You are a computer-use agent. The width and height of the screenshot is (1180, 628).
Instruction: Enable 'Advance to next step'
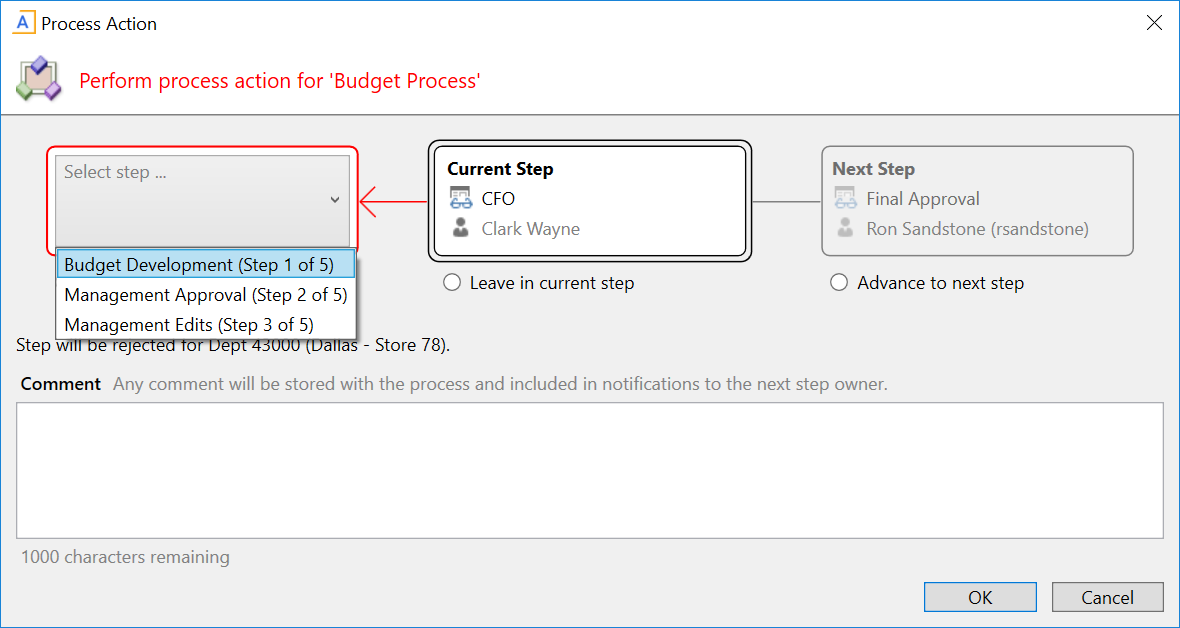pyautogui.click(x=839, y=283)
